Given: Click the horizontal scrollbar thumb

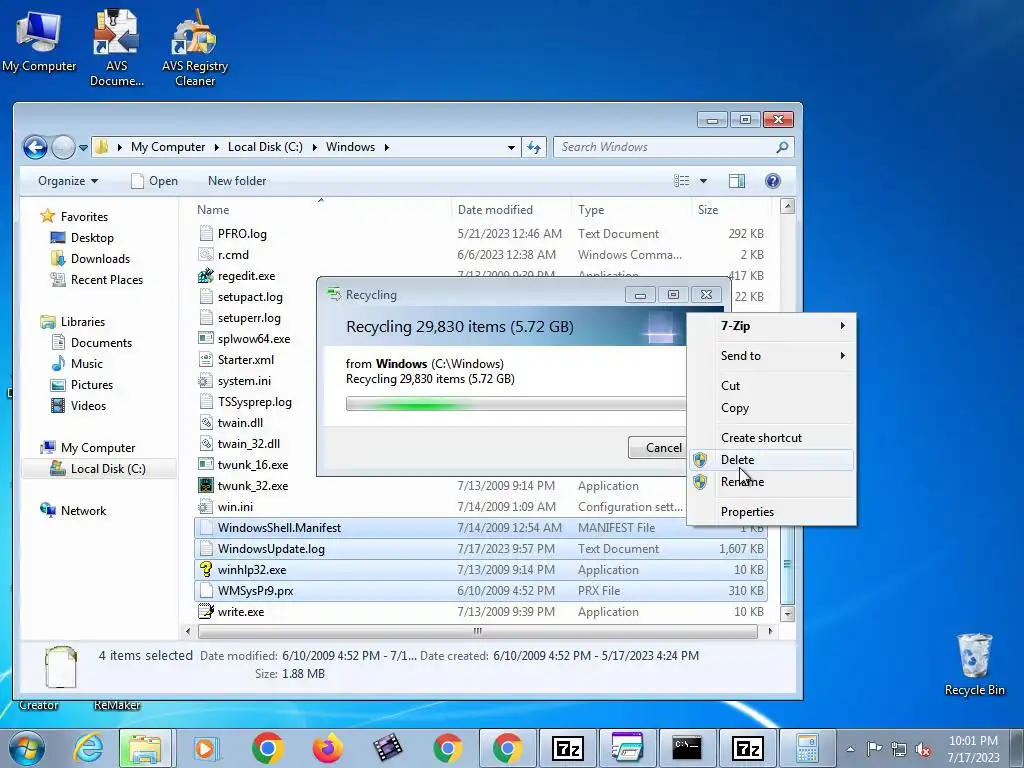Looking at the screenshot, I should tap(477, 632).
